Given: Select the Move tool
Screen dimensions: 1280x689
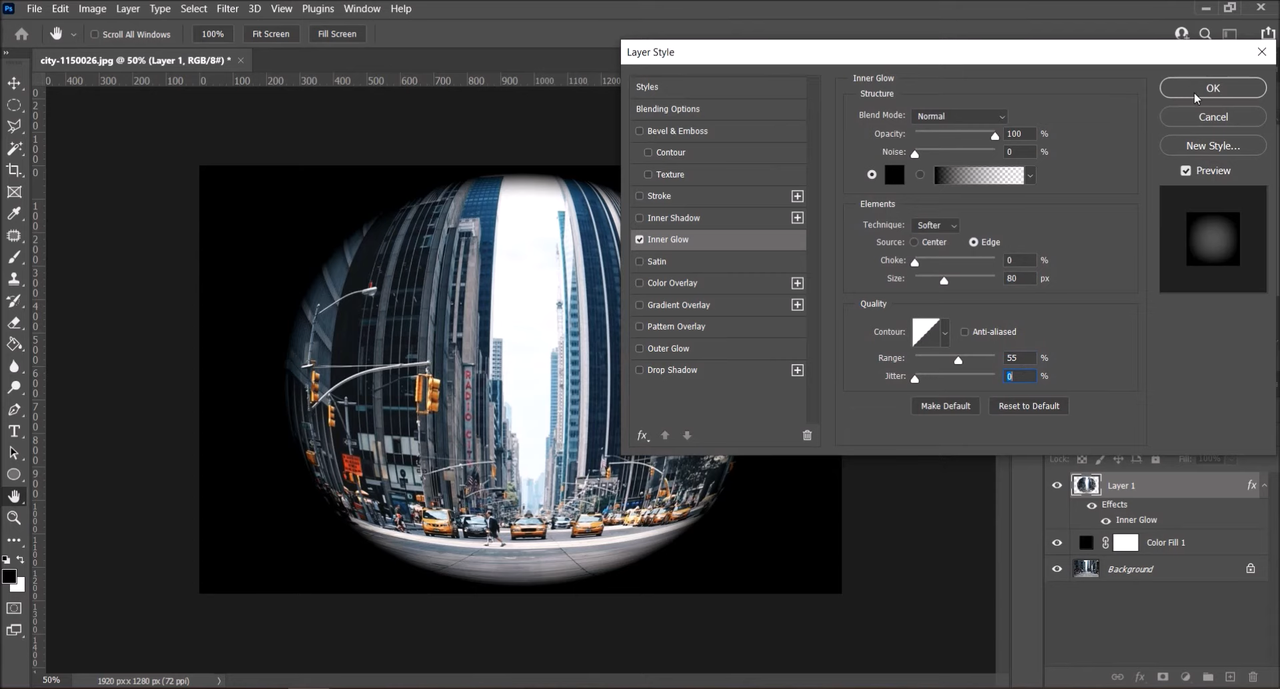Looking at the screenshot, I should [x=14, y=83].
